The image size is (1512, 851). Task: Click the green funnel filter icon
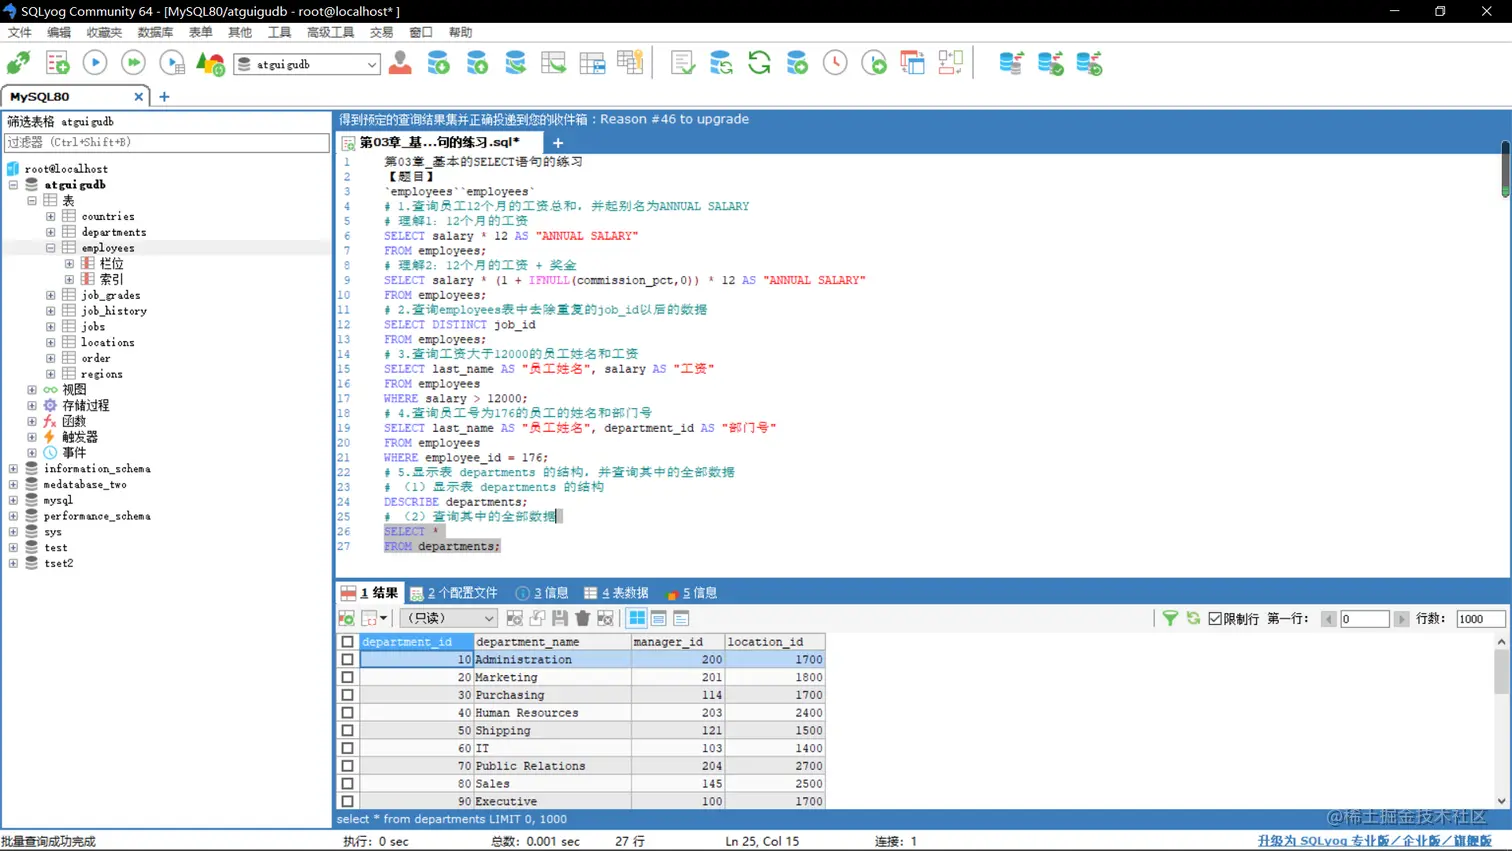(1170, 619)
